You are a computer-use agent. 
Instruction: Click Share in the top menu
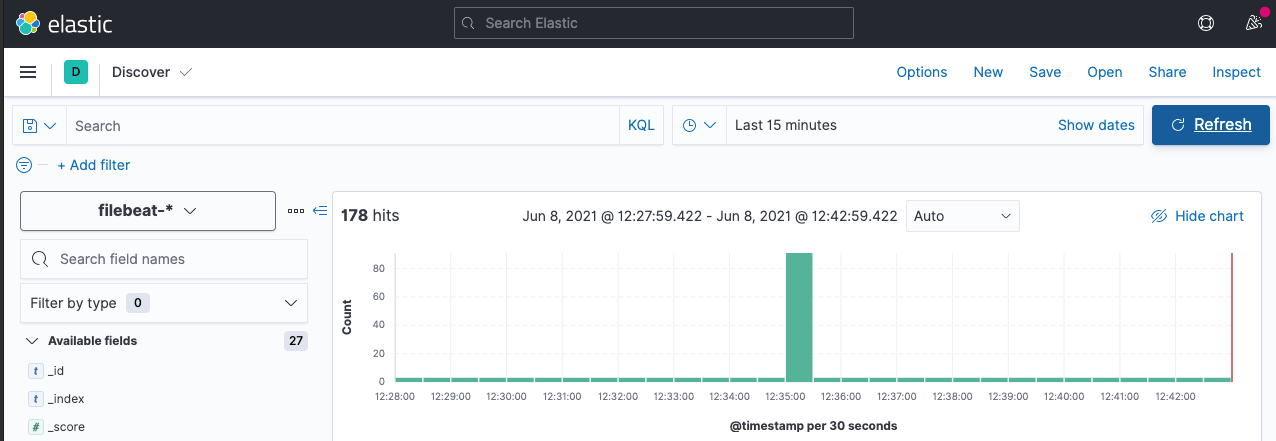pos(1167,72)
